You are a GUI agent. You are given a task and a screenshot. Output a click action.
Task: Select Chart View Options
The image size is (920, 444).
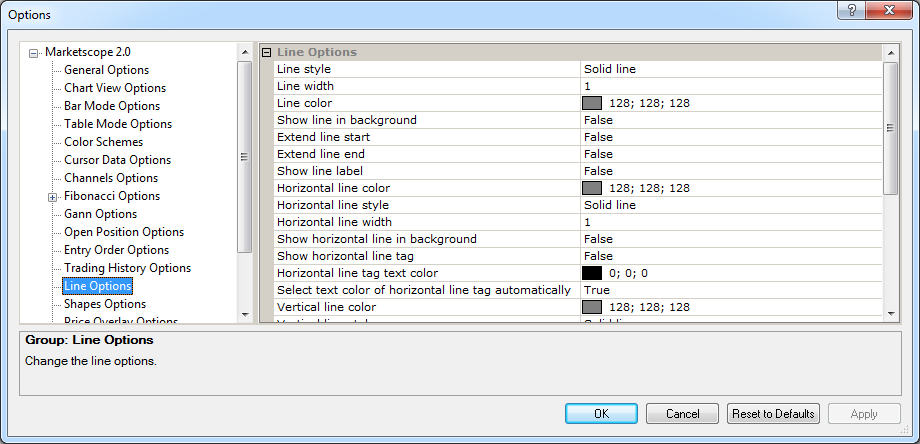115,88
